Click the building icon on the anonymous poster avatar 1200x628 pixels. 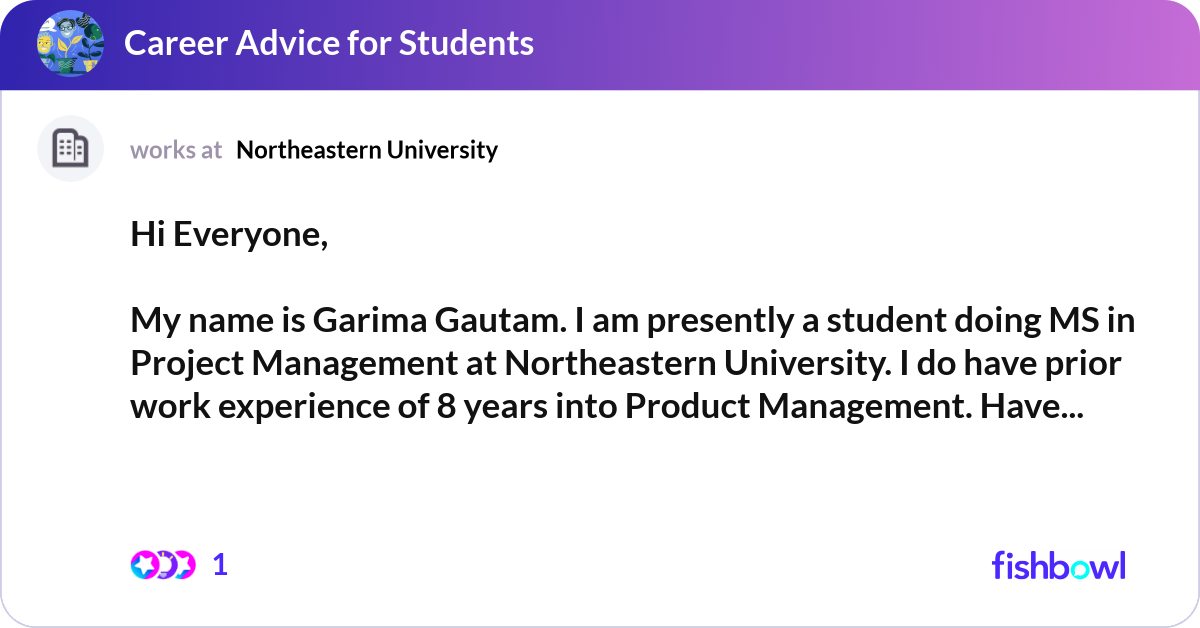click(70, 147)
